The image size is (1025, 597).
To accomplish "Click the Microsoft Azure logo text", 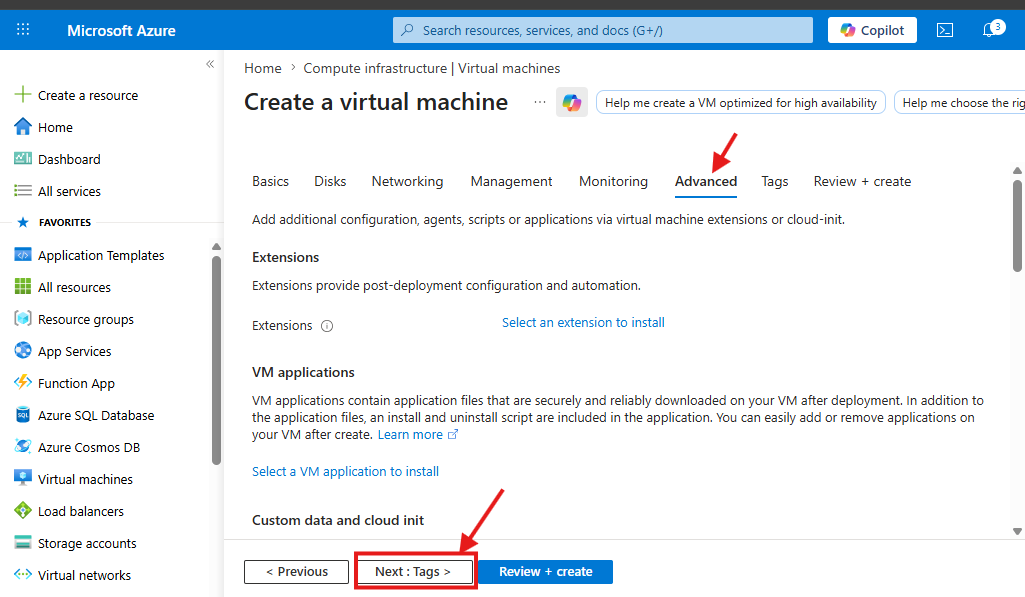I will [121, 30].
